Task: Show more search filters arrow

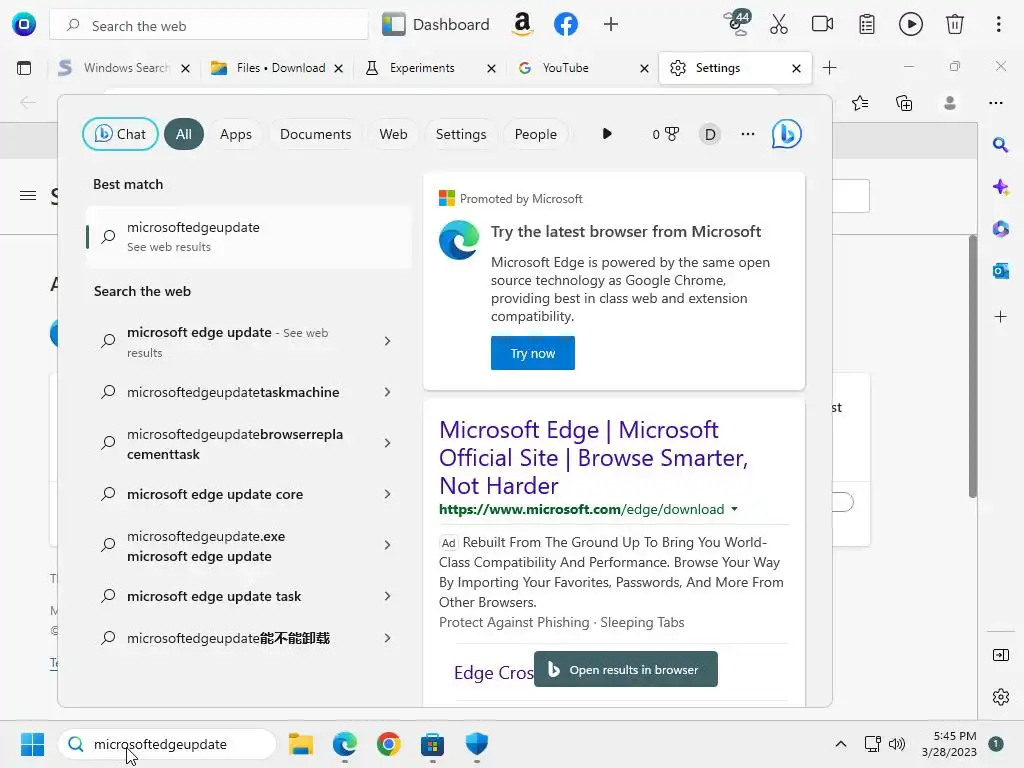Action: pyautogui.click(x=607, y=134)
